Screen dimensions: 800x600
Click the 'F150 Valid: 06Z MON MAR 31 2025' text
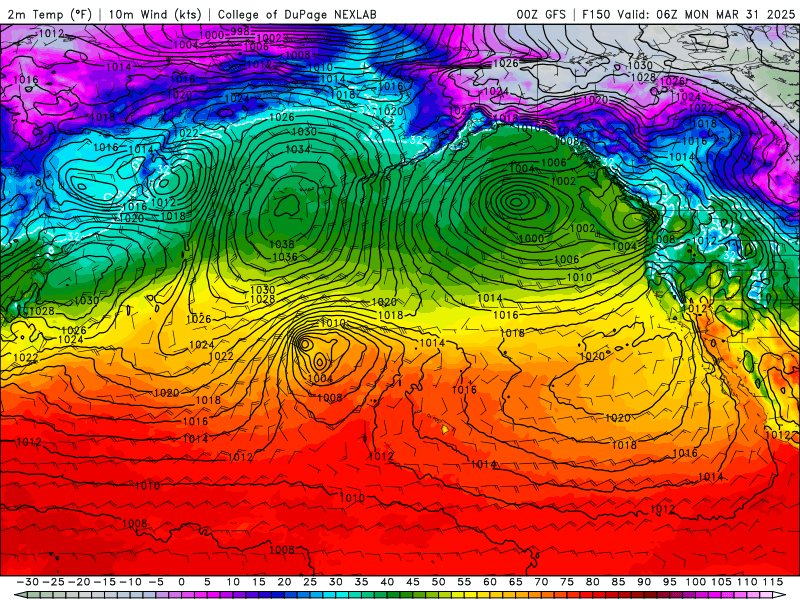[x=688, y=14]
